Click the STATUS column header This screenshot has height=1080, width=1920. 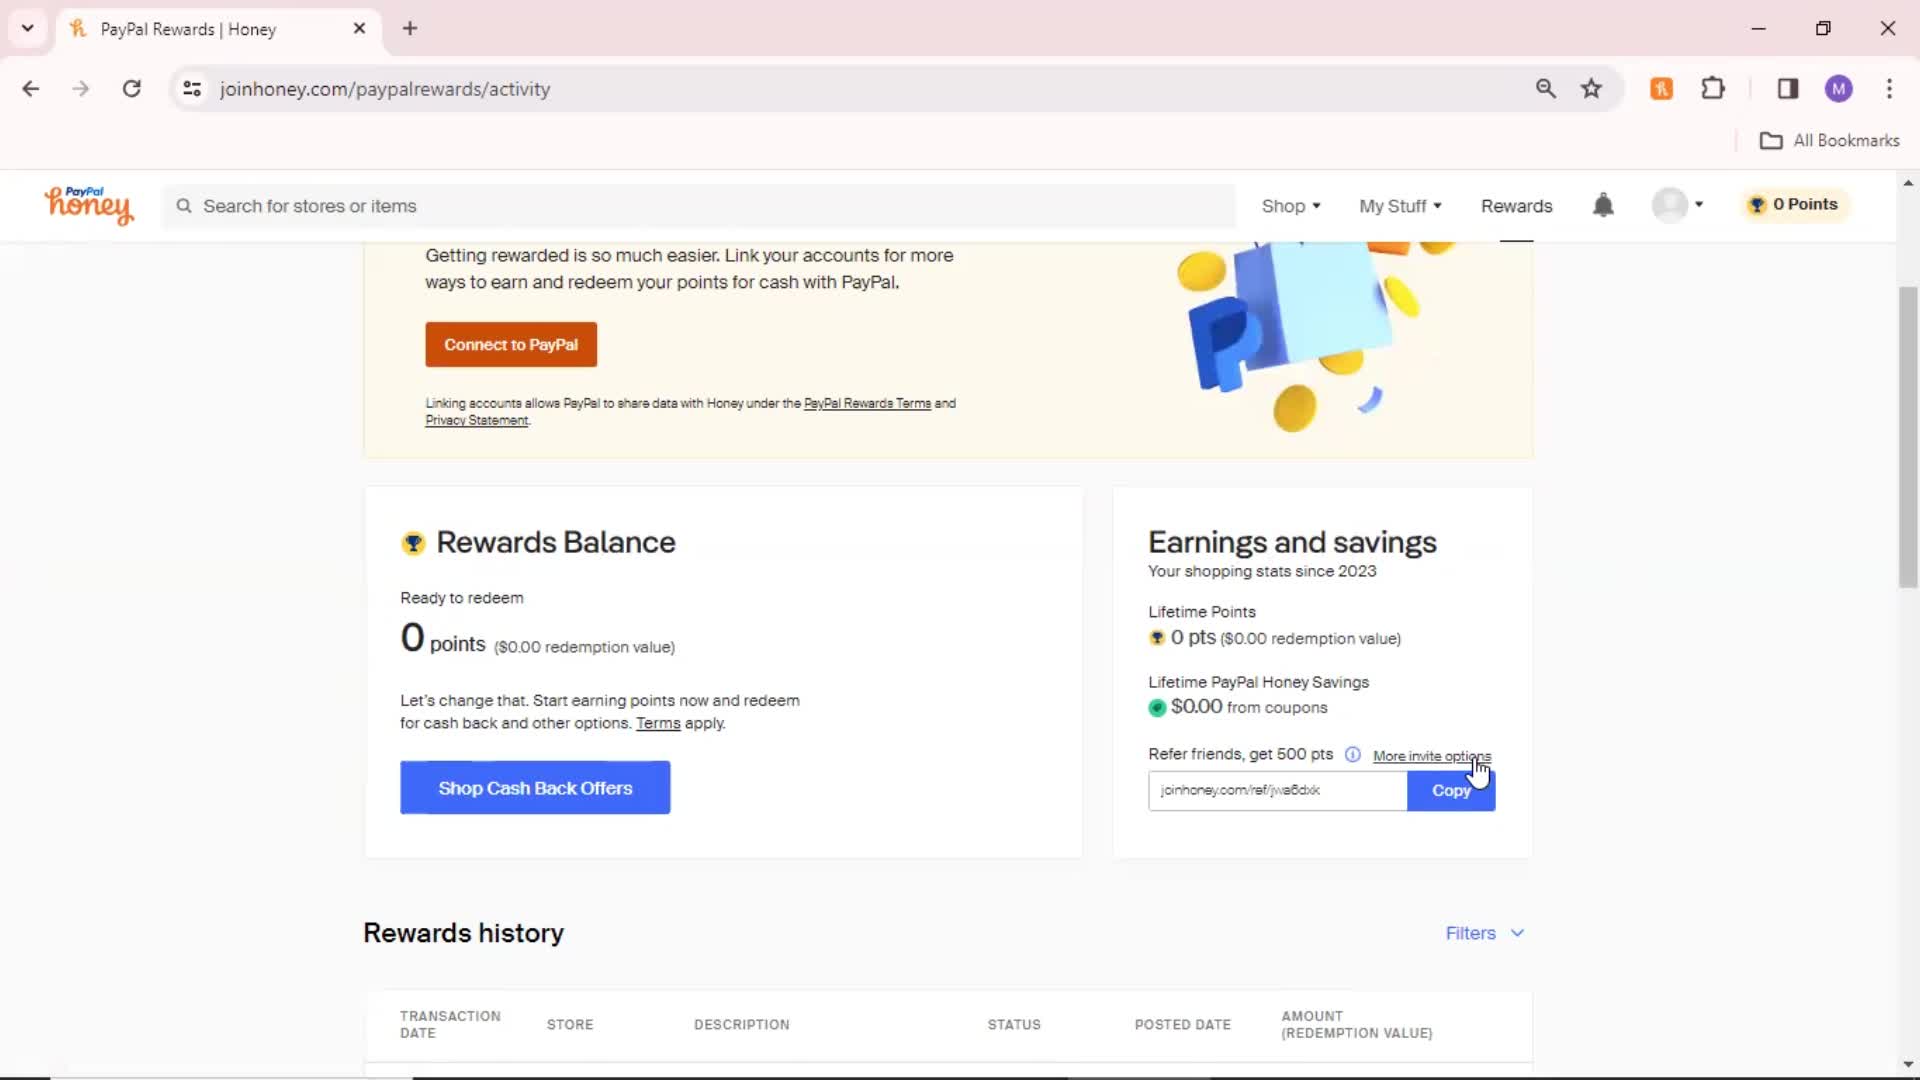coord(1014,1025)
